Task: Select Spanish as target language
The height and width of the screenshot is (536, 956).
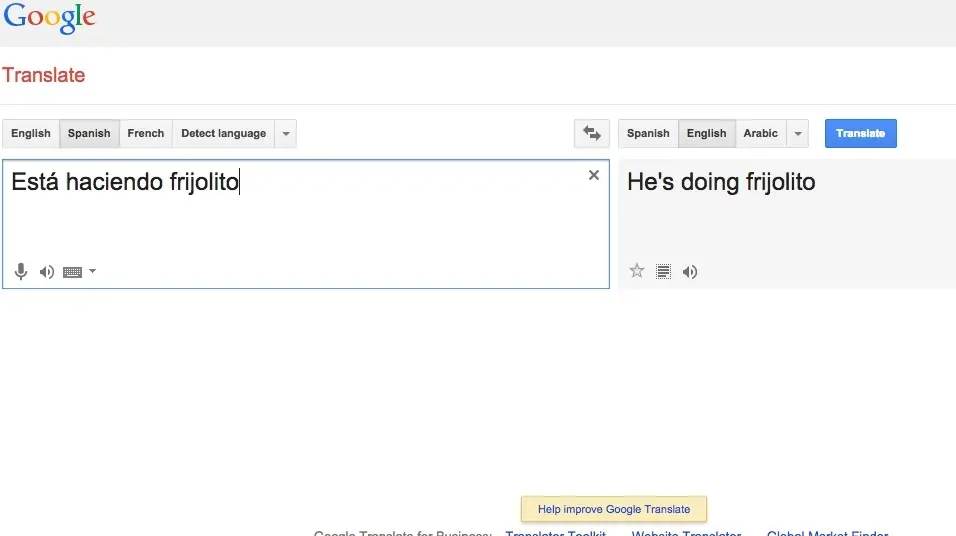Action: [648, 134]
